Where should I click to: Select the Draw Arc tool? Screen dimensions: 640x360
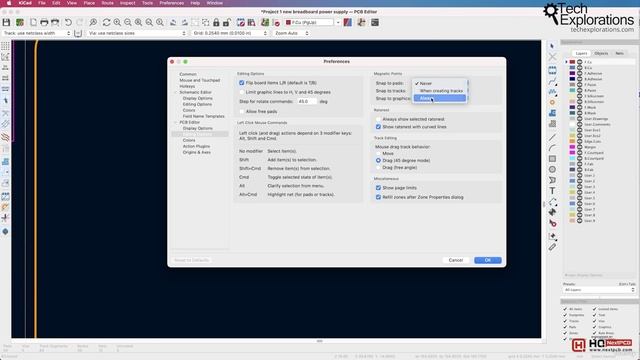point(552,148)
